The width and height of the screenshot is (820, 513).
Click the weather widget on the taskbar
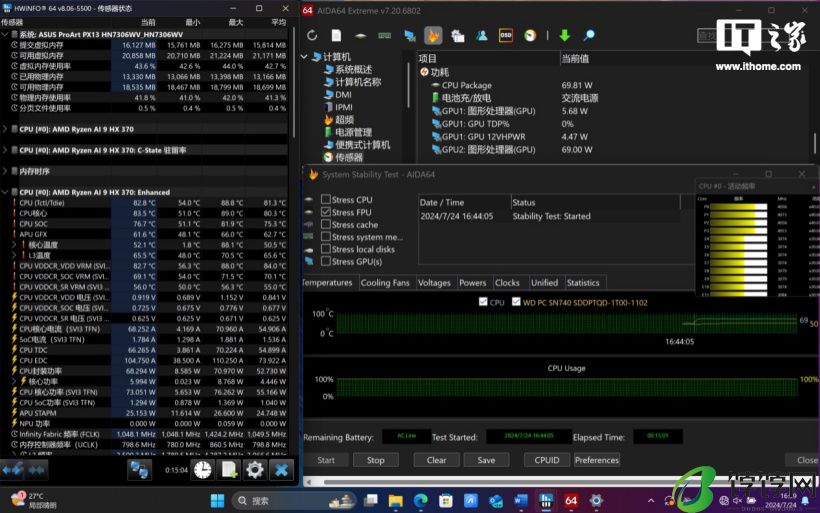tap(35, 500)
